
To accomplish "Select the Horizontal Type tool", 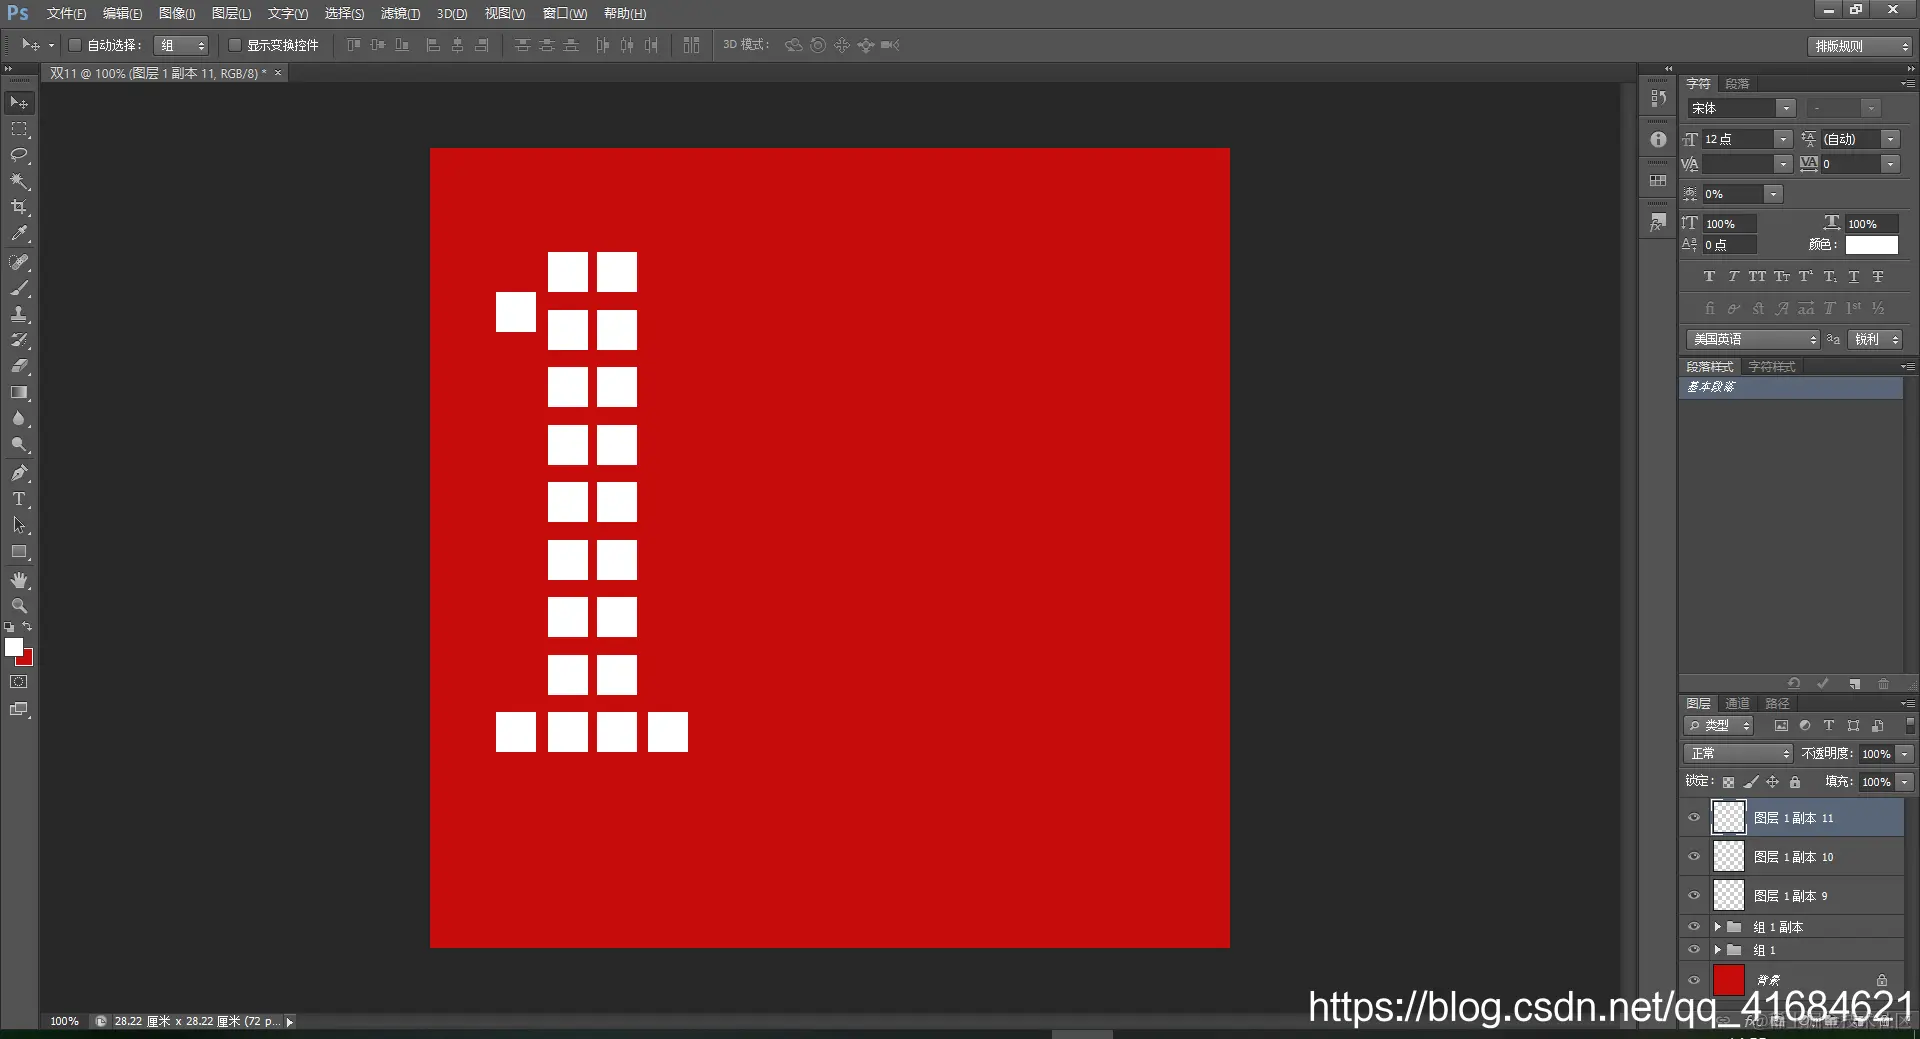I will click(19, 499).
